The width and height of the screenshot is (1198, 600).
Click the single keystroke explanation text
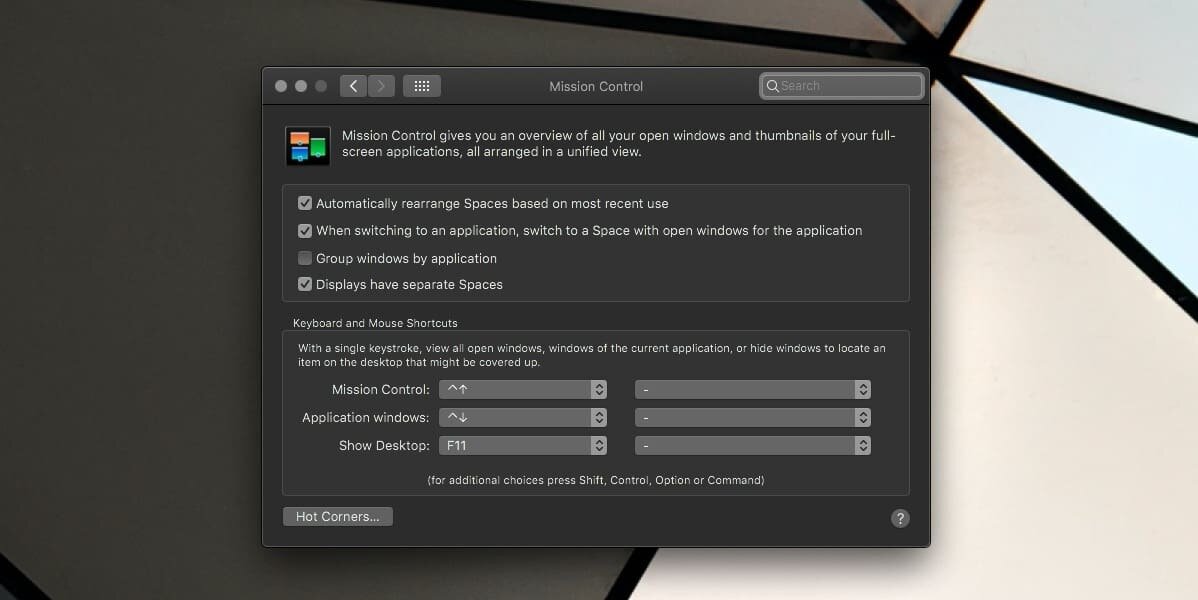click(591, 355)
